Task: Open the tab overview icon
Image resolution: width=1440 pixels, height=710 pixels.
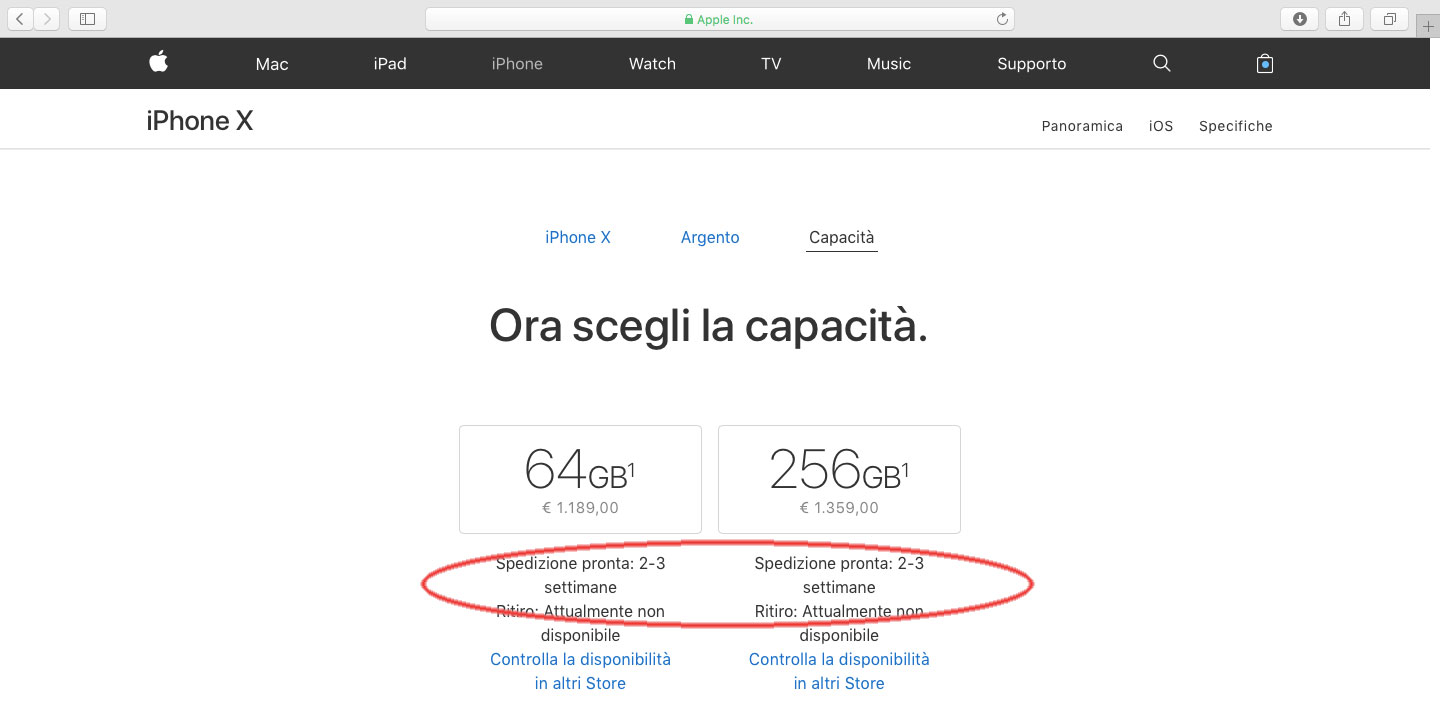Action: click(1389, 18)
